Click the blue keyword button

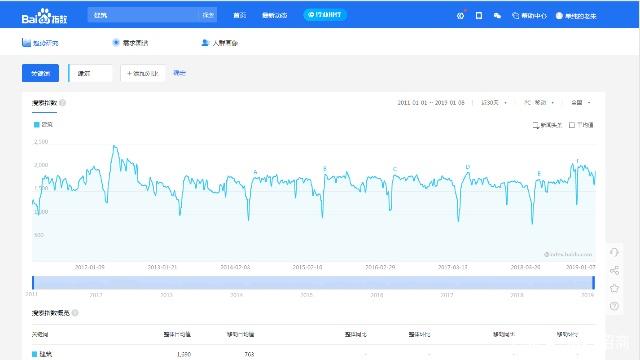tap(40, 73)
